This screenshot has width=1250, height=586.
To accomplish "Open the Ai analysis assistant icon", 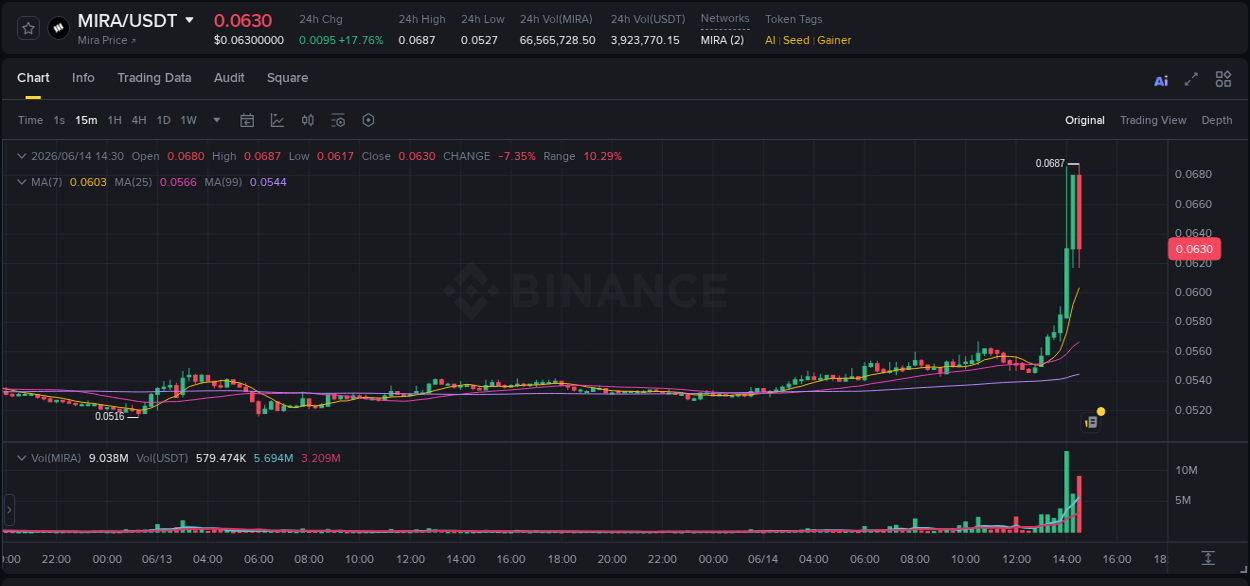I will pos(1161,81).
